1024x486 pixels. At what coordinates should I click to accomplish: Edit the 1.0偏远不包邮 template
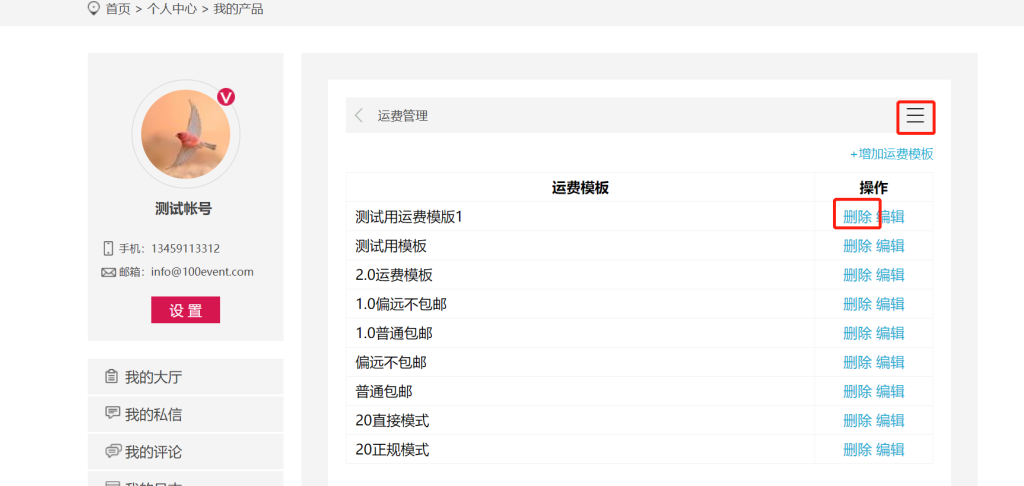click(x=890, y=304)
